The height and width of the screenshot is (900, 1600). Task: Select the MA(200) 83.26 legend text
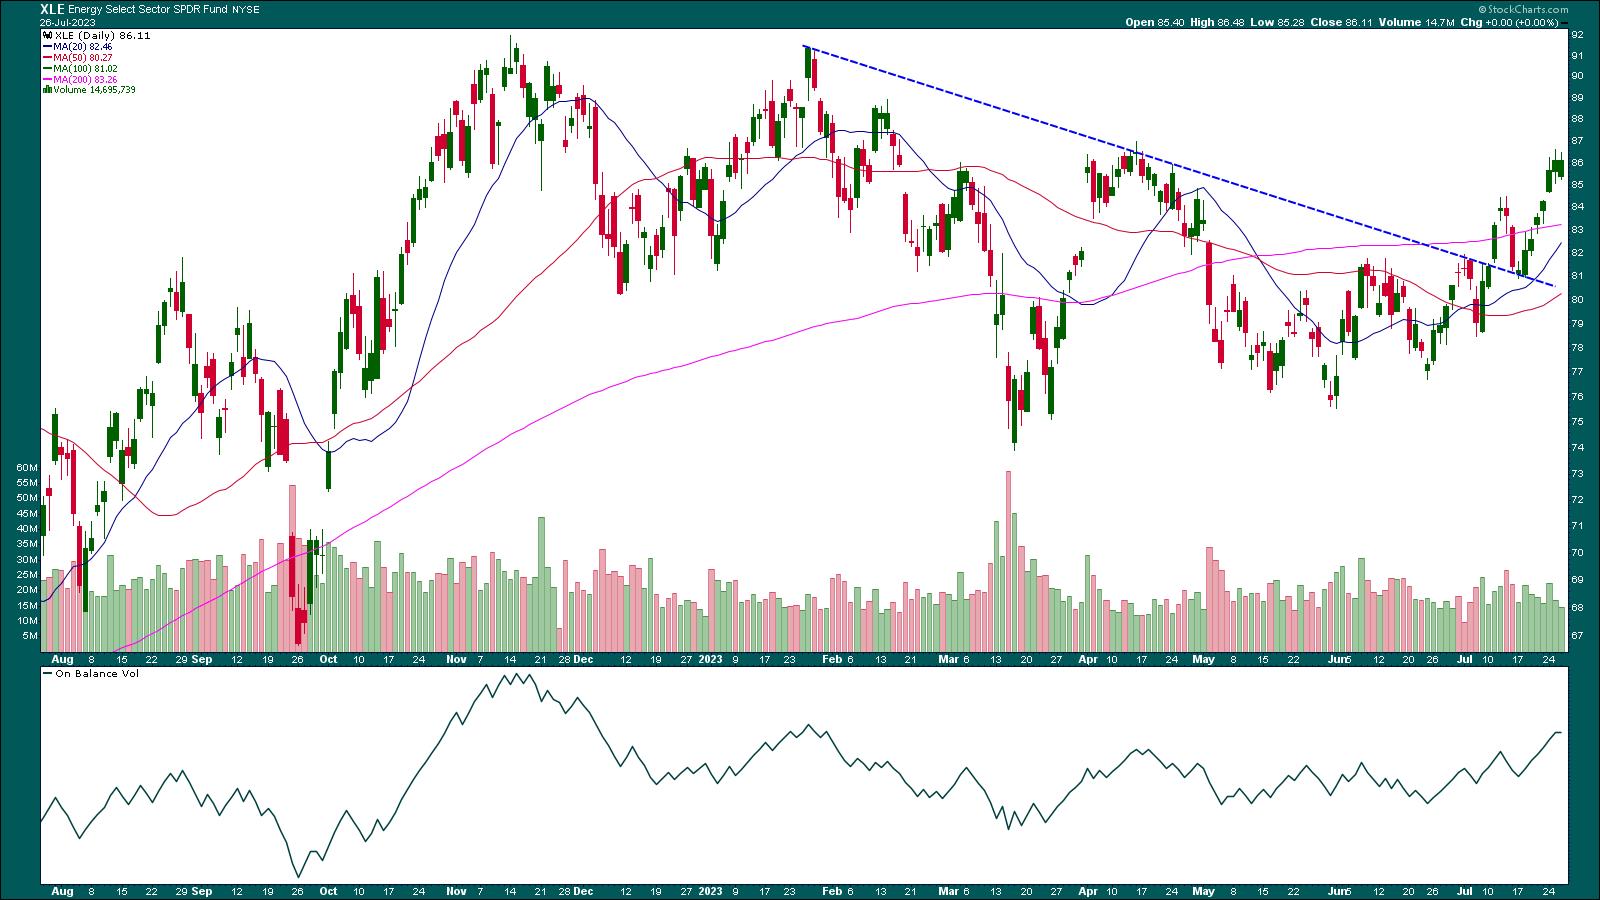coord(85,79)
